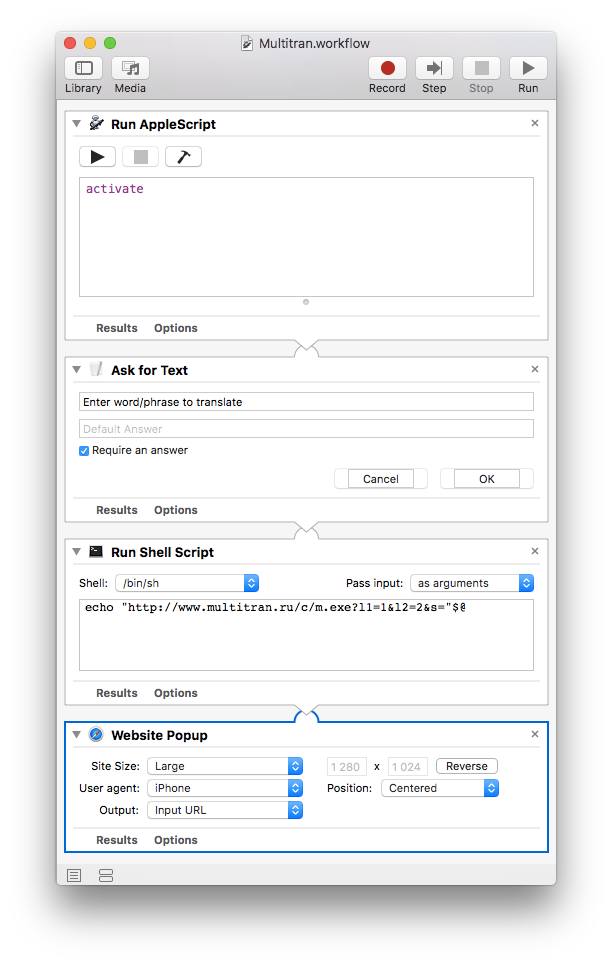Open the User agent dropdown

point(225,788)
